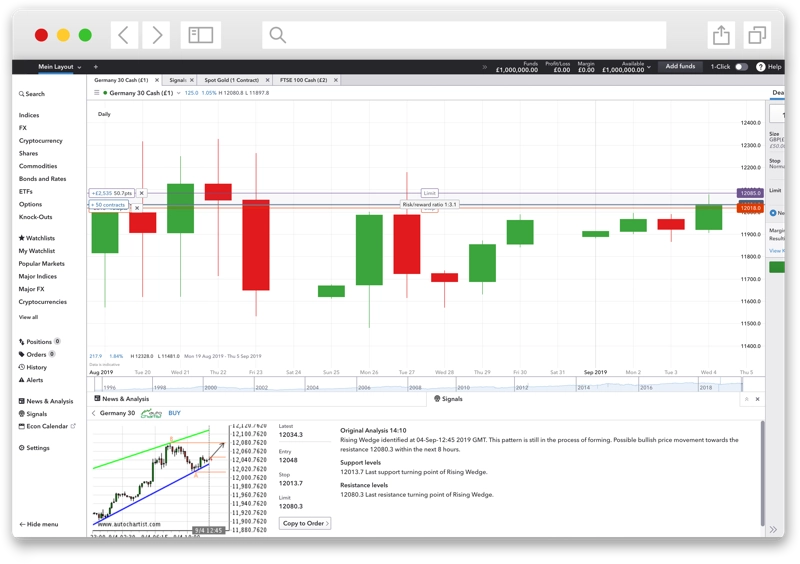
Task: Open Cryptocurrencies watchlist
Action: [x=42, y=302]
